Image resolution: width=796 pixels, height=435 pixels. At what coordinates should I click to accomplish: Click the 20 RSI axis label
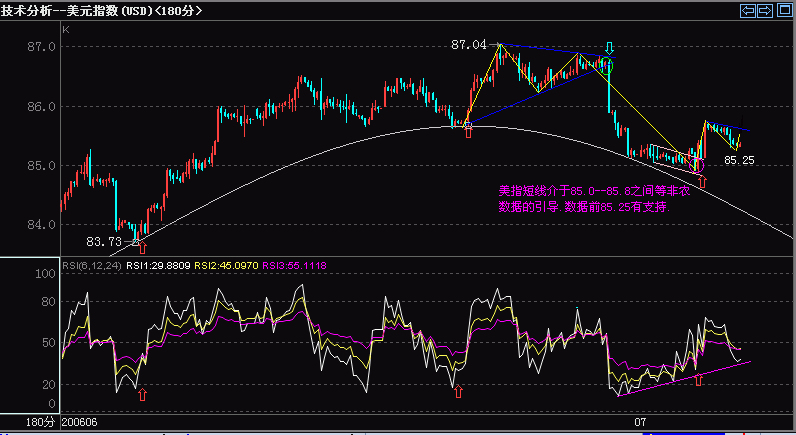pyautogui.click(x=49, y=385)
